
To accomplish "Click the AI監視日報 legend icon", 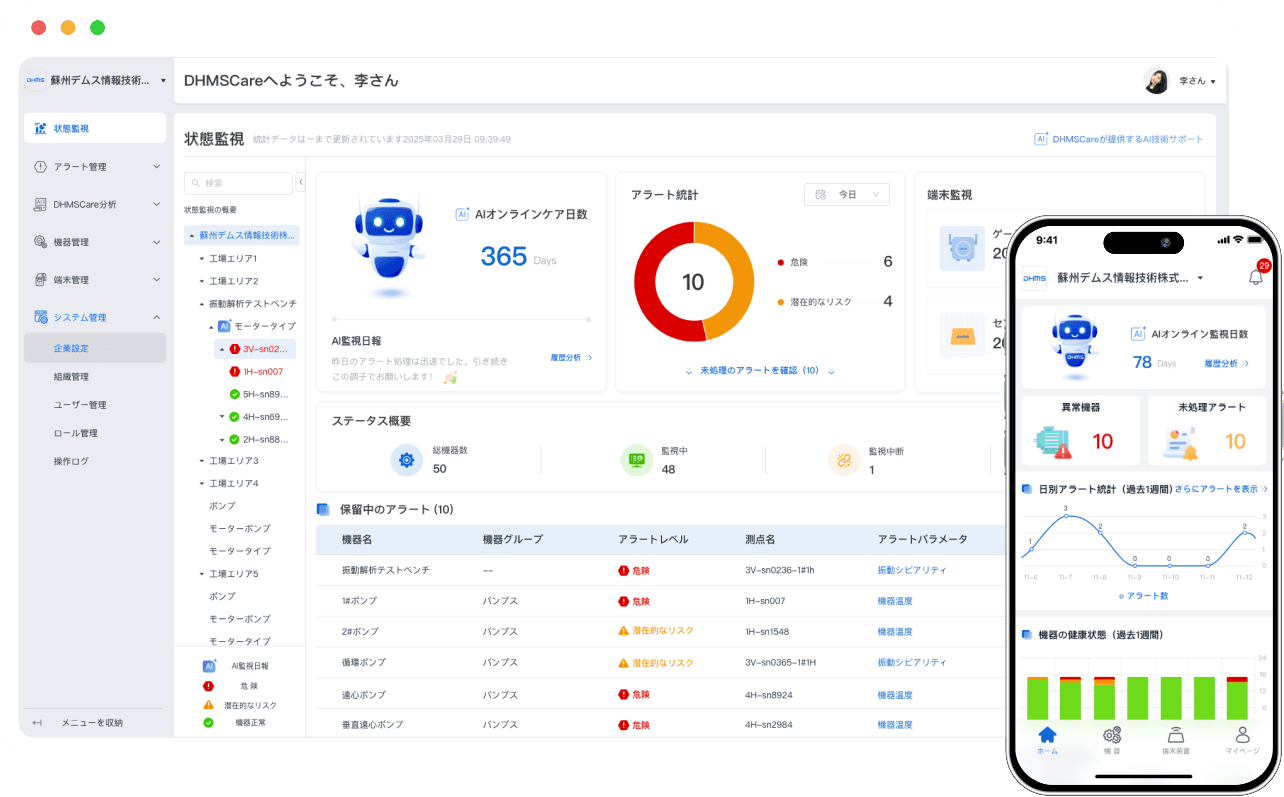I will [209, 665].
